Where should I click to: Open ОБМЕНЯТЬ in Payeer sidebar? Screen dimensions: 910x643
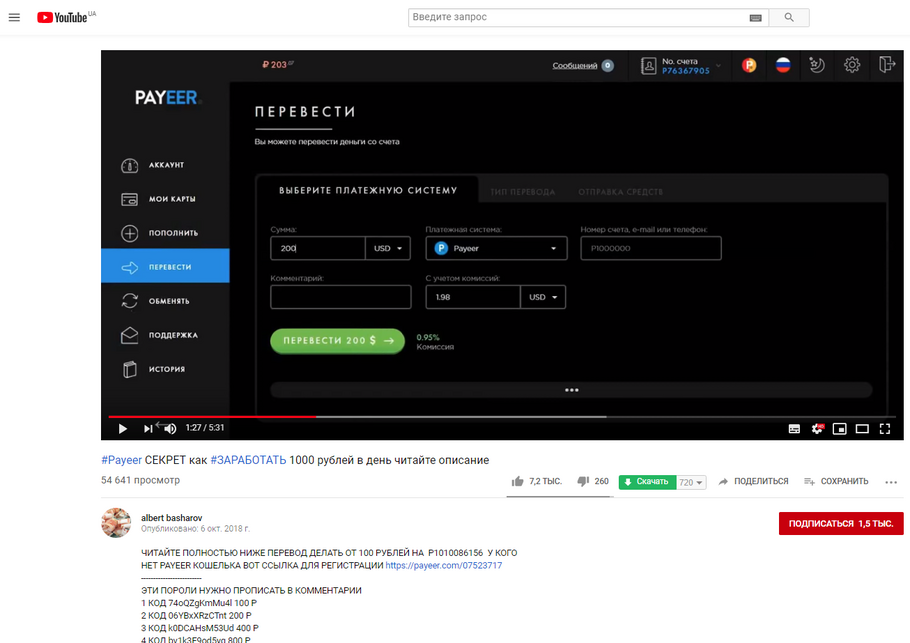tap(165, 301)
